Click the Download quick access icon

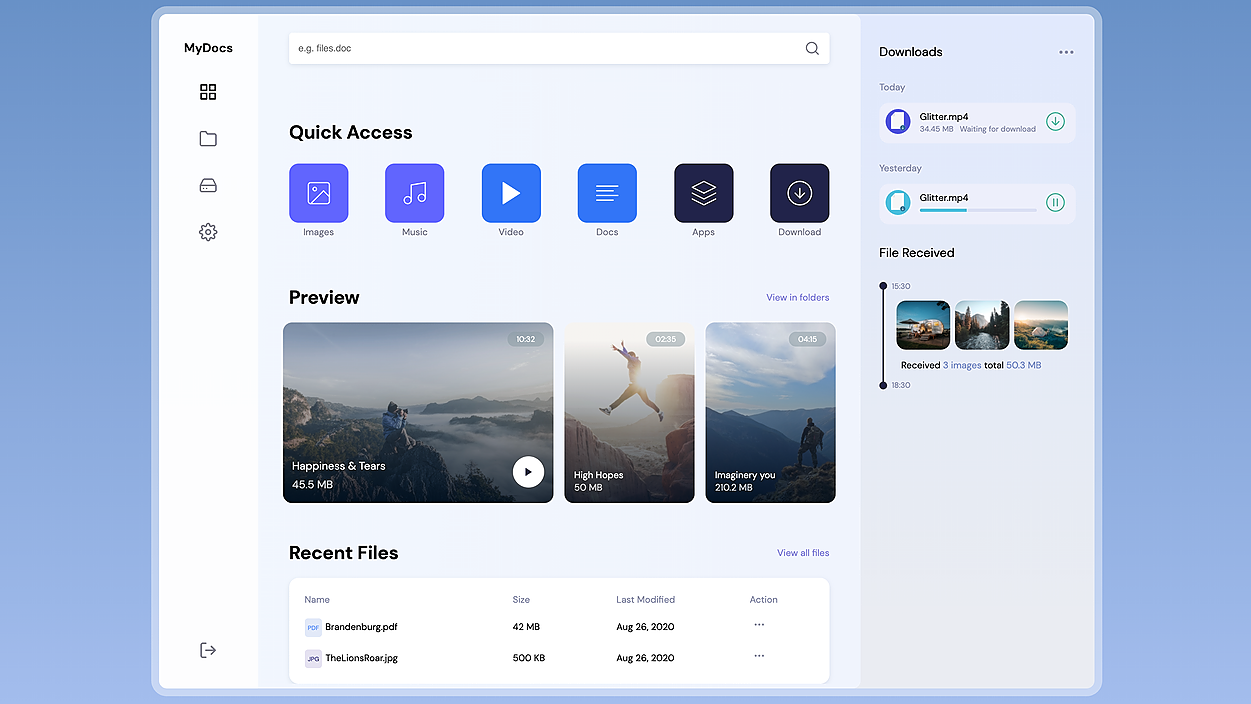[799, 193]
